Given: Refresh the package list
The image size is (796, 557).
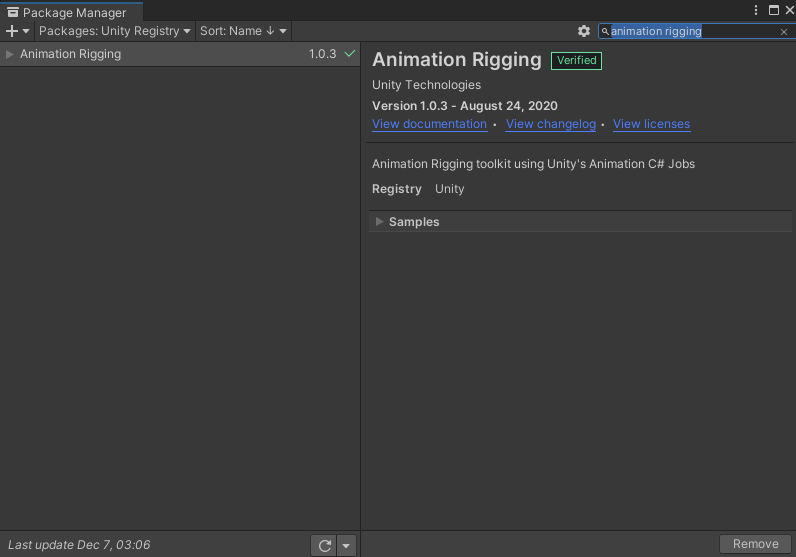Looking at the screenshot, I should pos(324,545).
